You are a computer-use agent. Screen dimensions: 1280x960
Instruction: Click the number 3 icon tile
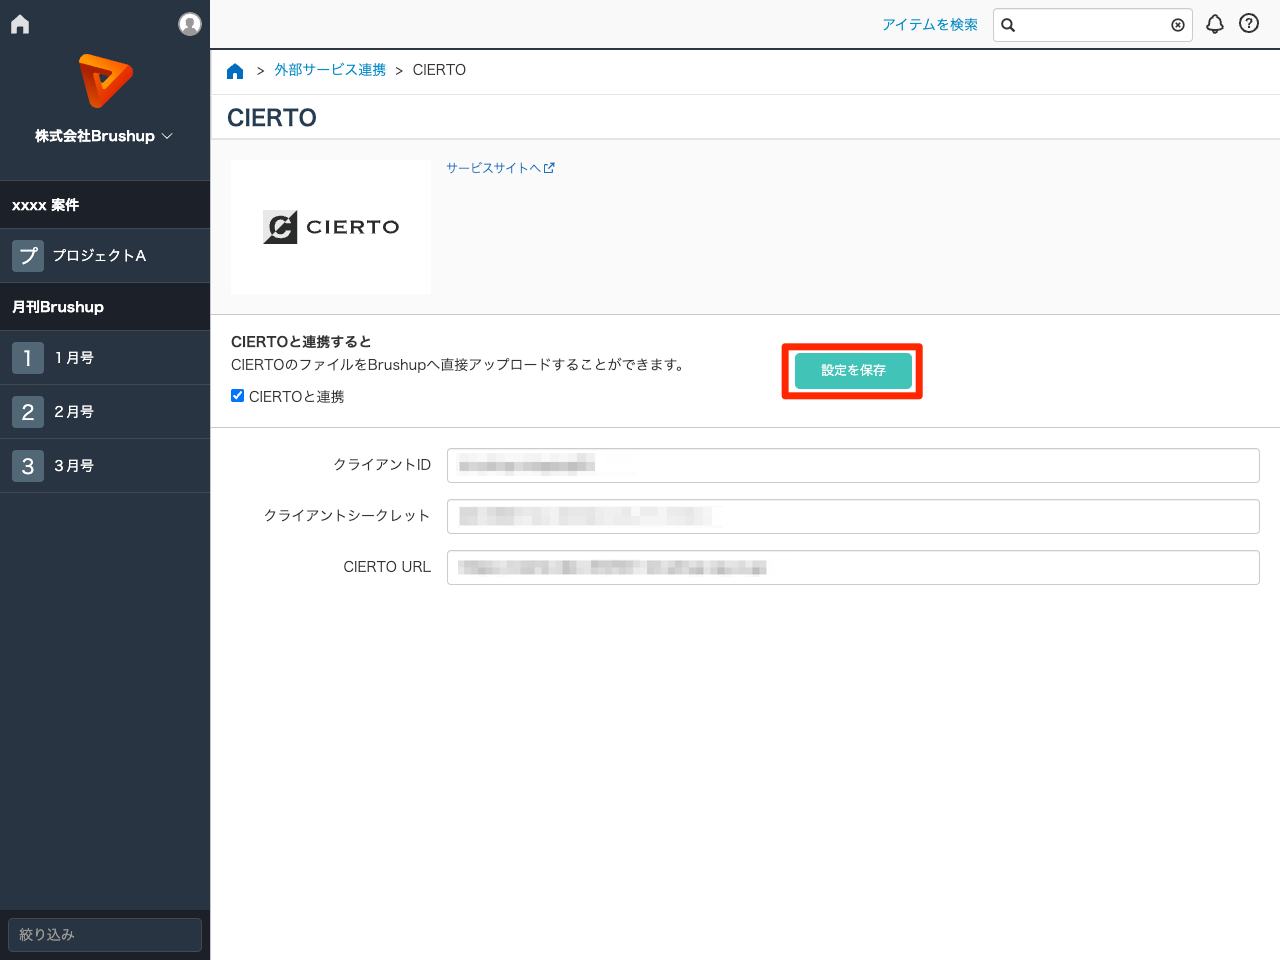[28, 466]
